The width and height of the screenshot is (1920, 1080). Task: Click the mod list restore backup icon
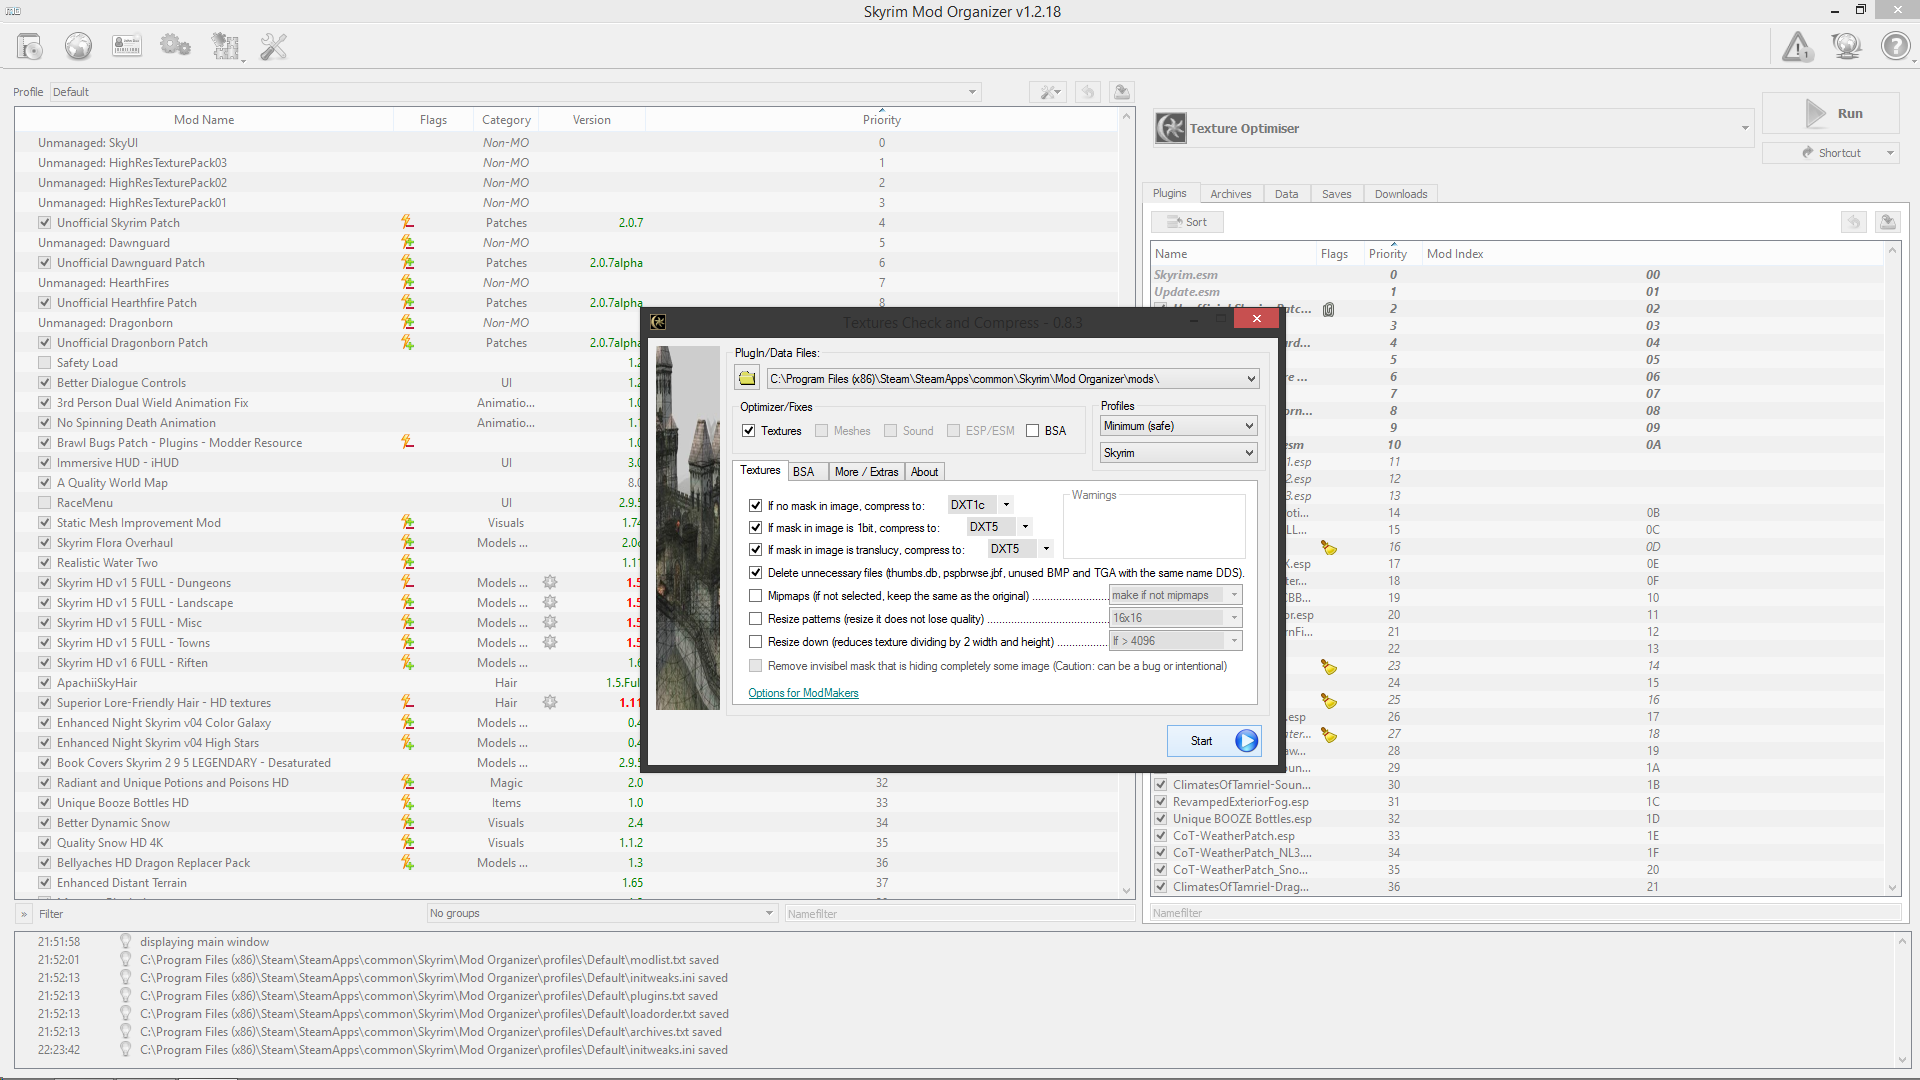(x=1088, y=92)
